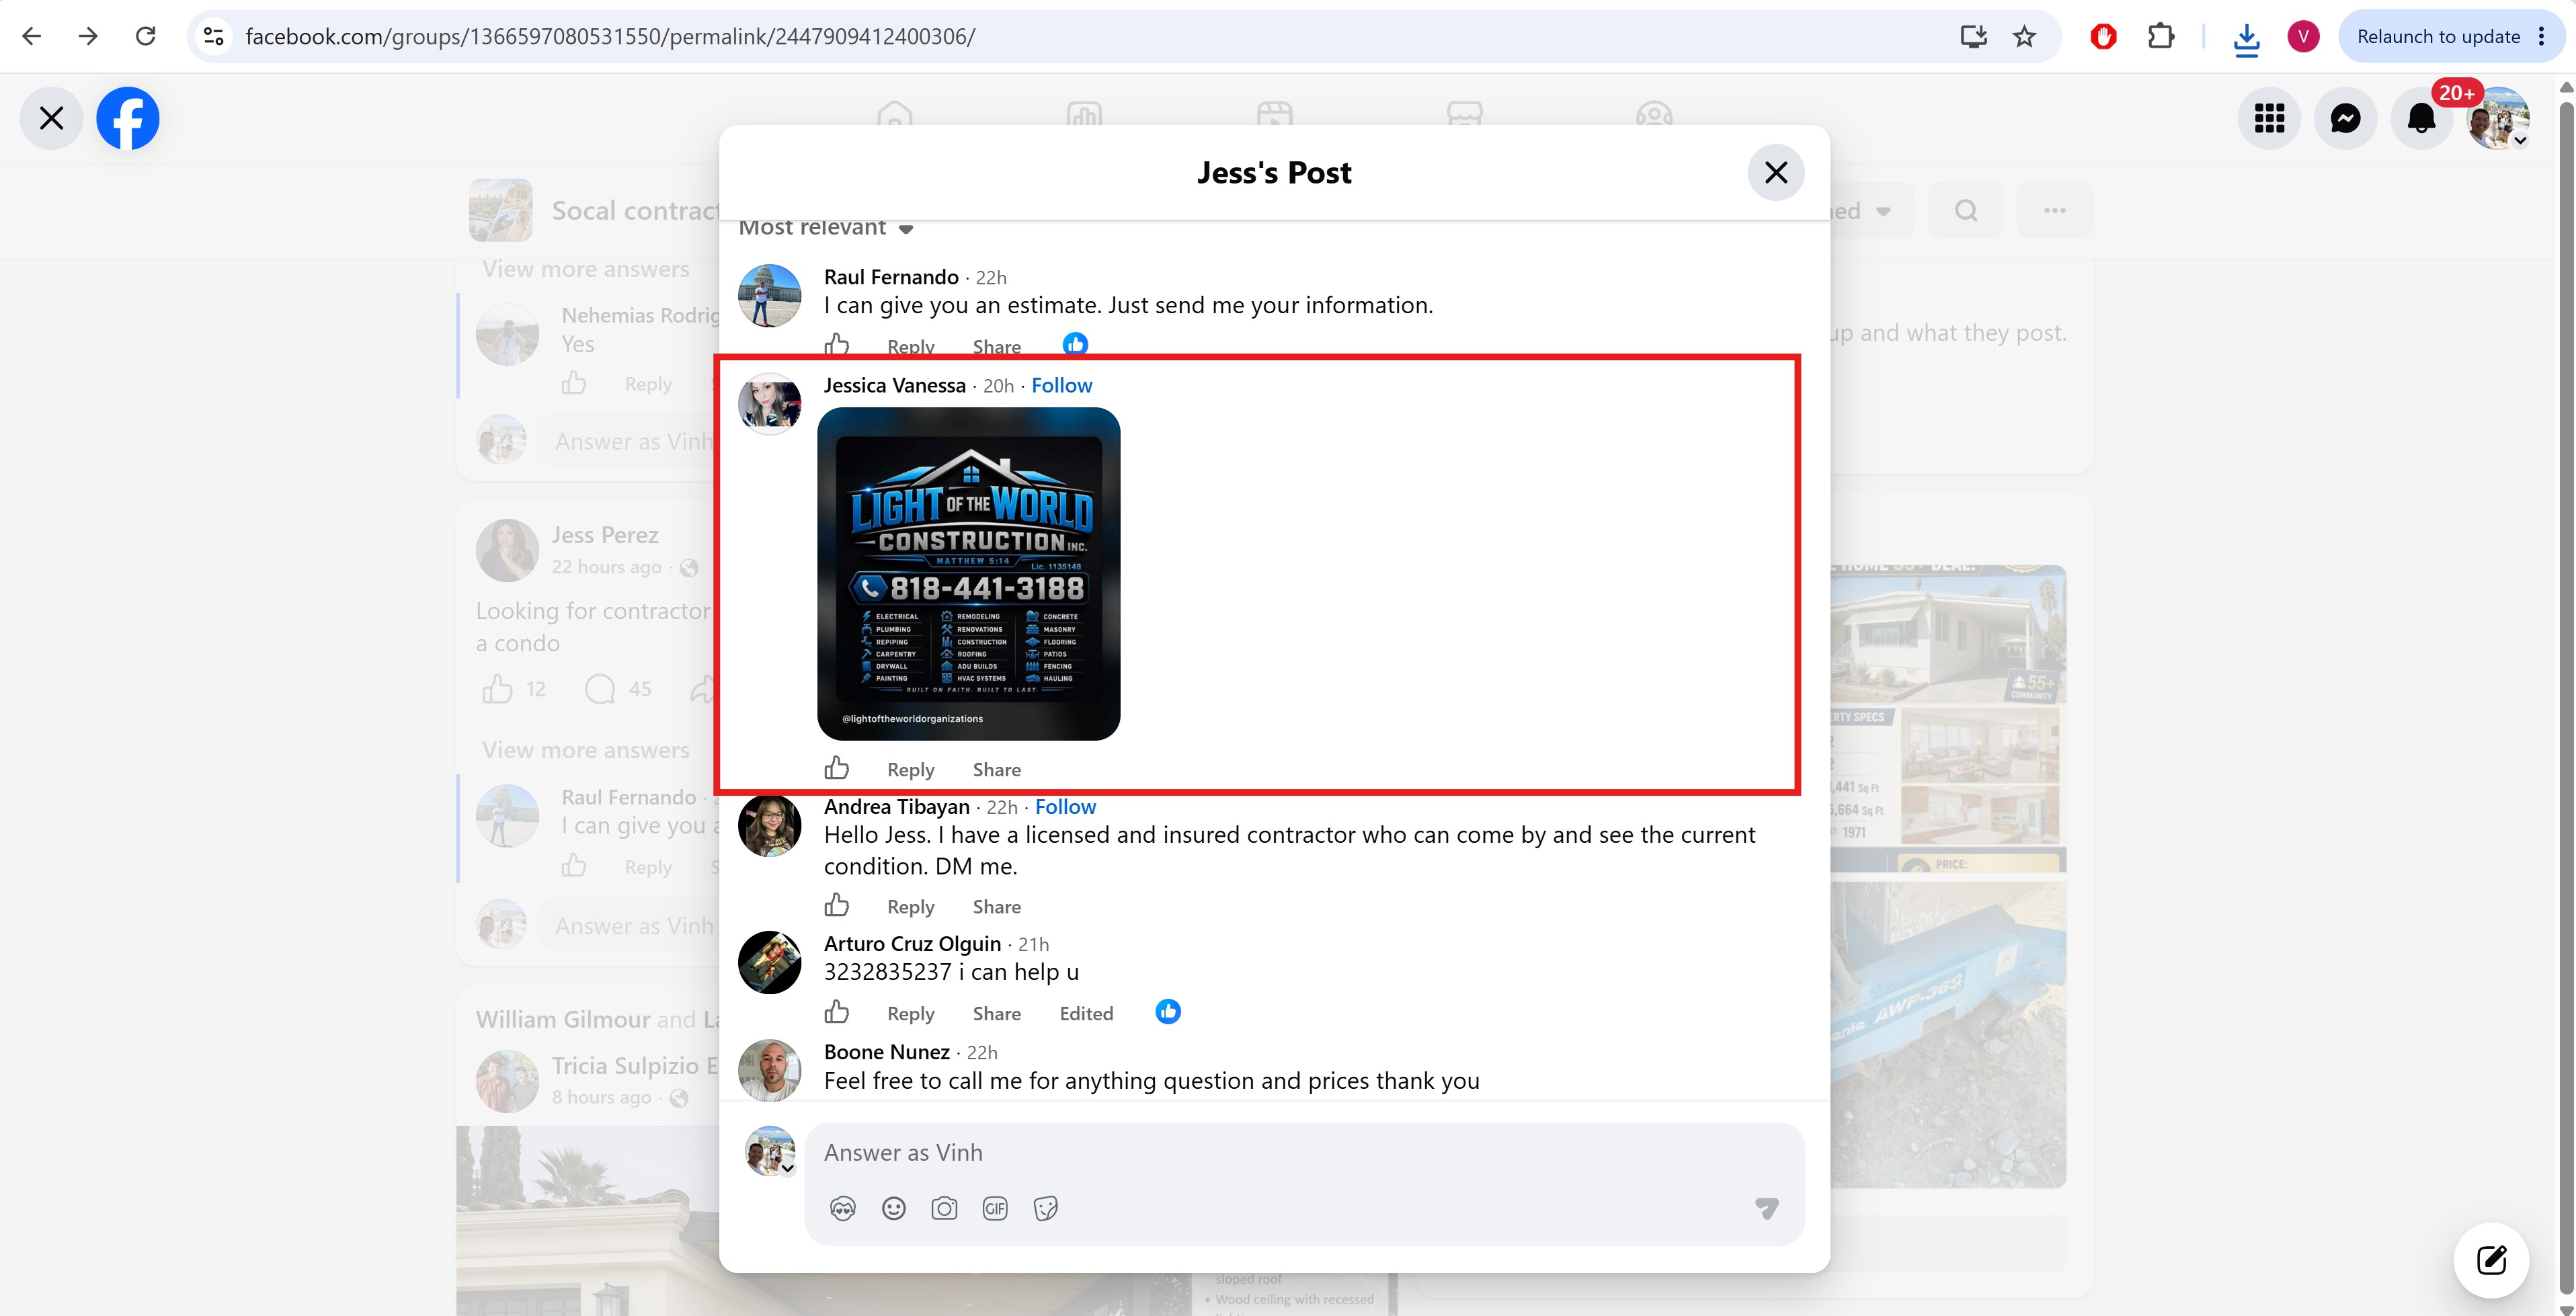Open the notifications bell
Viewport: 2576px width, 1316px height.
tap(2422, 118)
